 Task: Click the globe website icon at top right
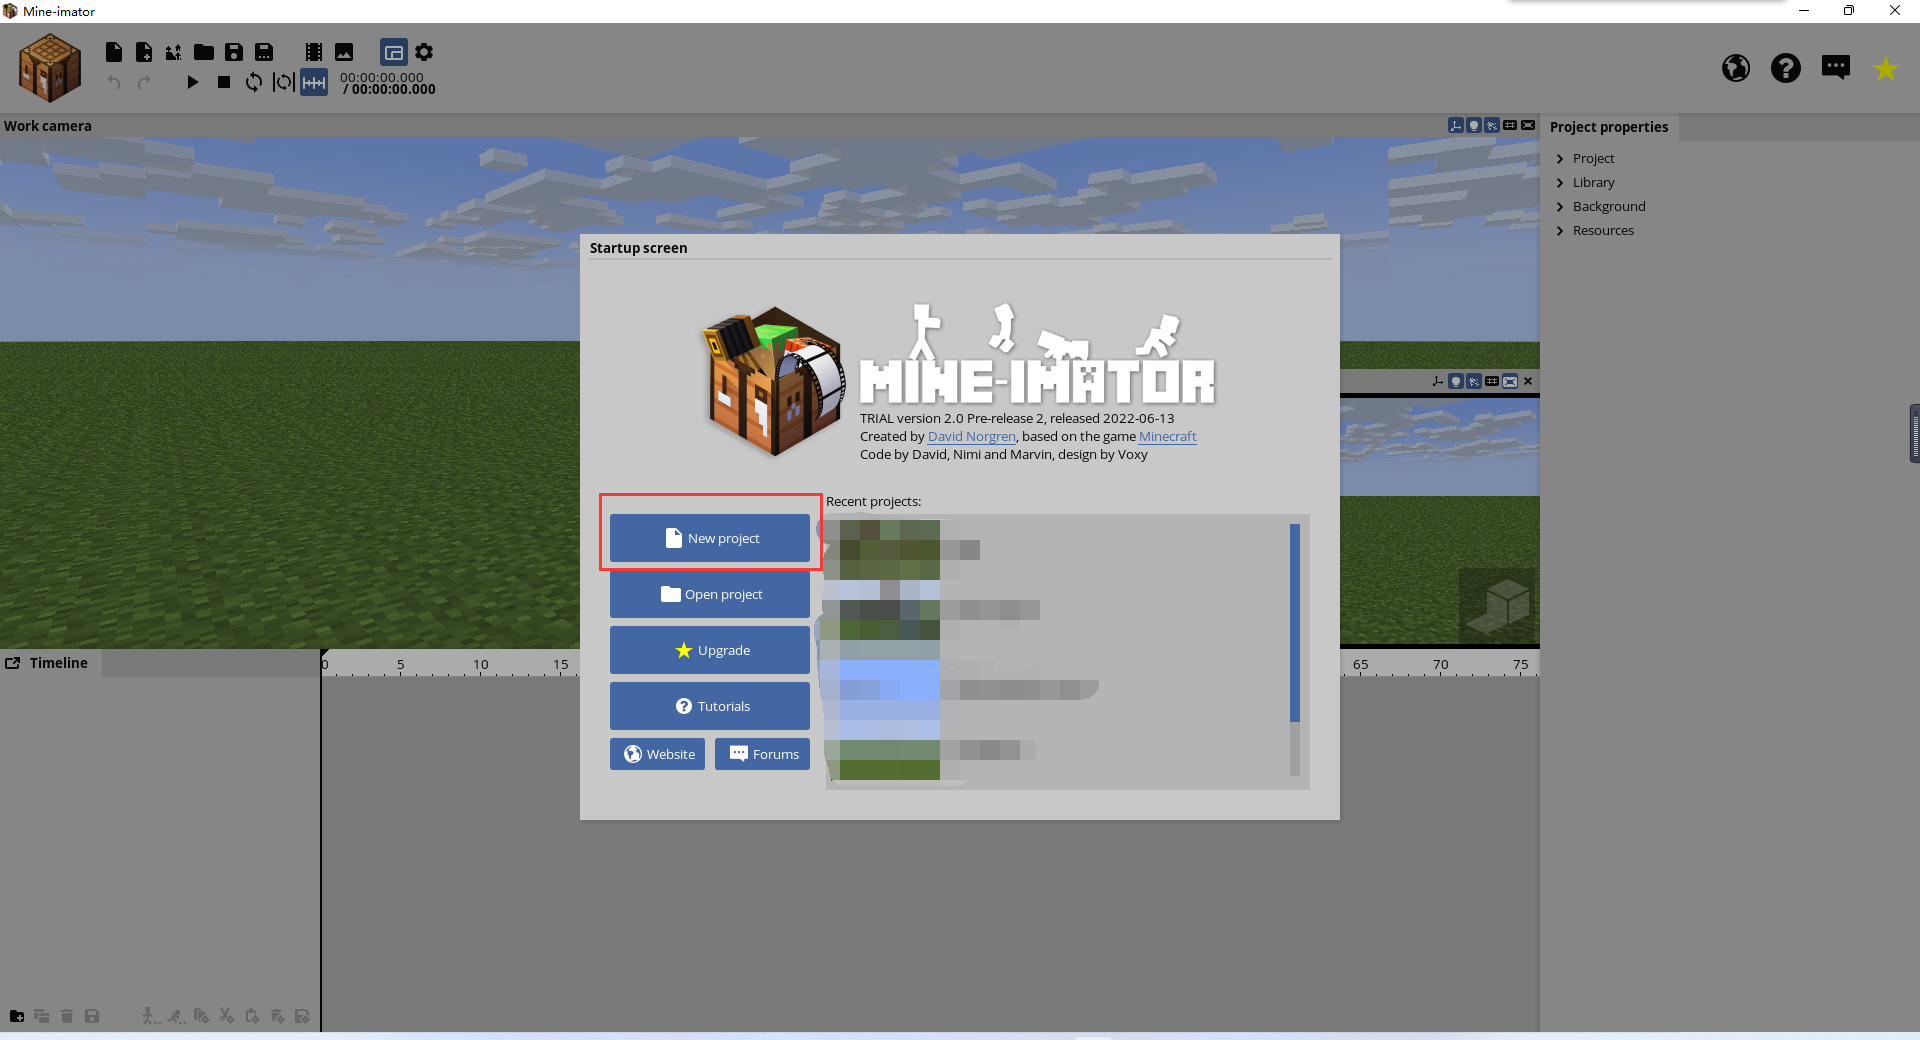tap(1736, 68)
